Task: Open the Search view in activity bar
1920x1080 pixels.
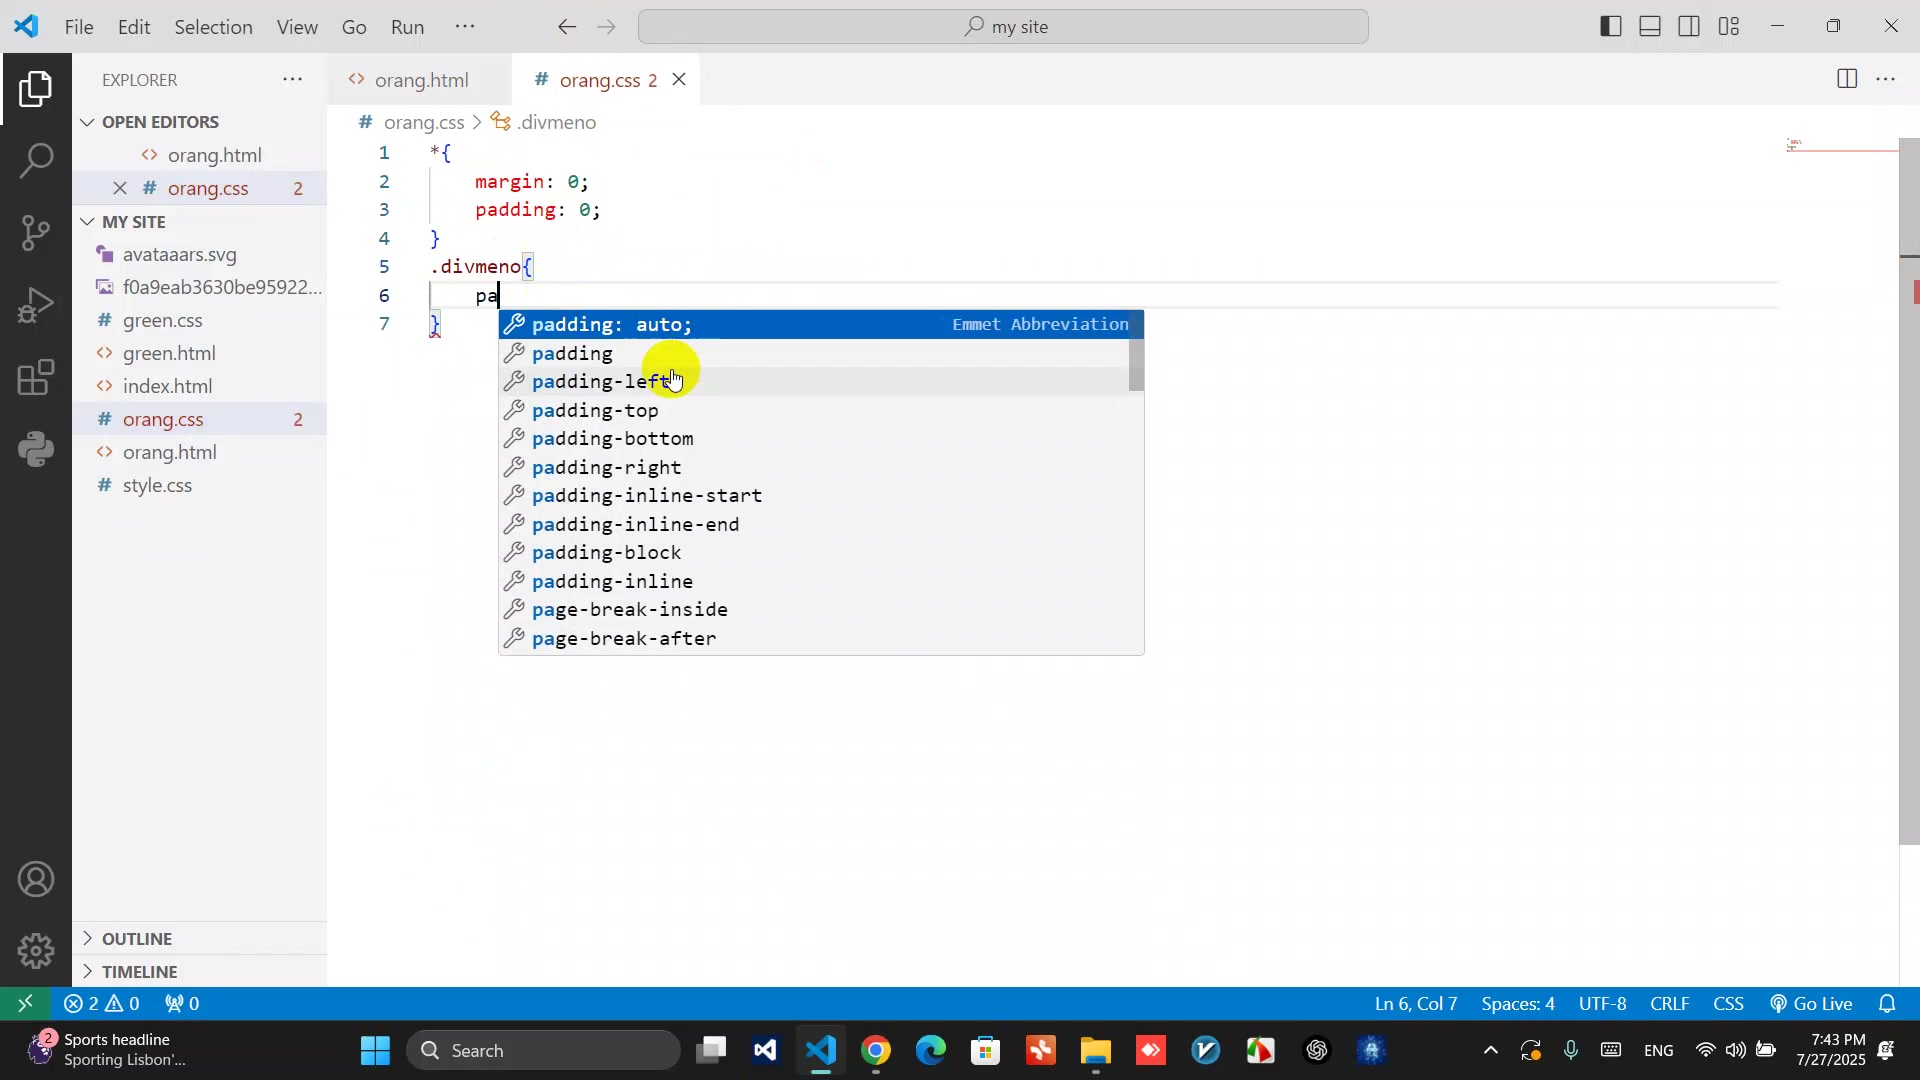Action: coord(36,161)
